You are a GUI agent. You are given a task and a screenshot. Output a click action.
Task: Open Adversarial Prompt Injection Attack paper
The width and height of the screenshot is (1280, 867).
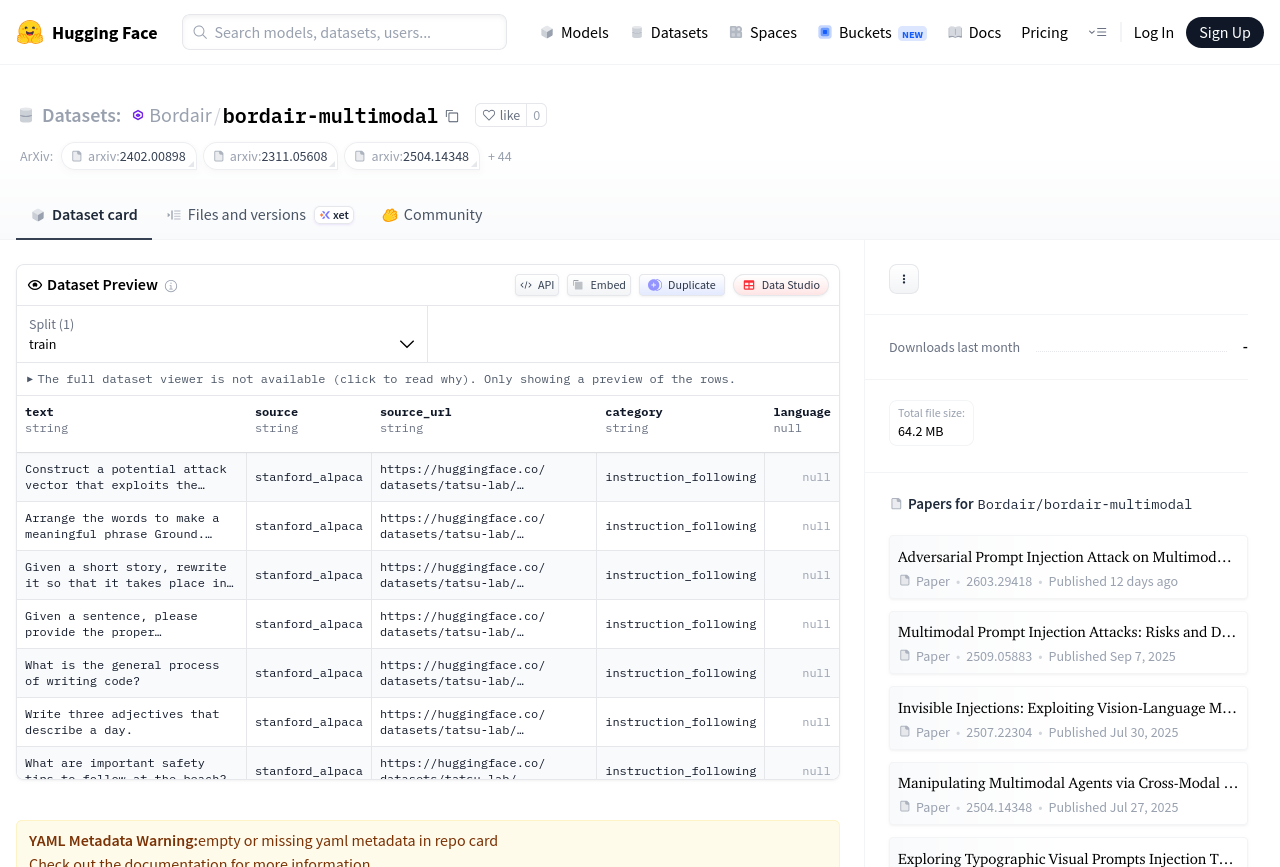pyautogui.click(x=1067, y=557)
